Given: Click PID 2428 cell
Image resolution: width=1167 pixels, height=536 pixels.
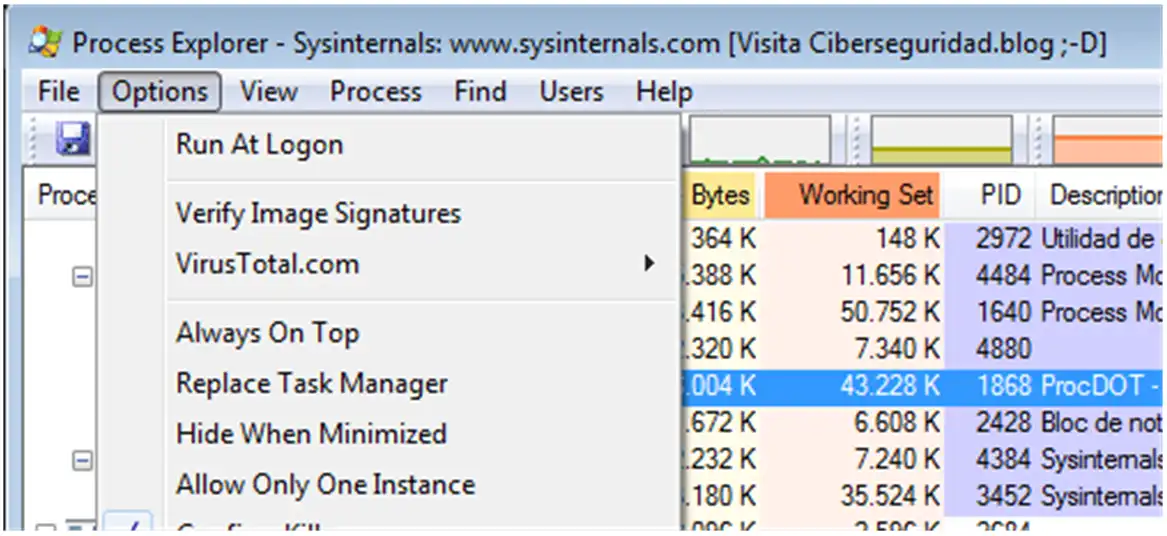Looking at the screenshot, I should (1003, 424).
